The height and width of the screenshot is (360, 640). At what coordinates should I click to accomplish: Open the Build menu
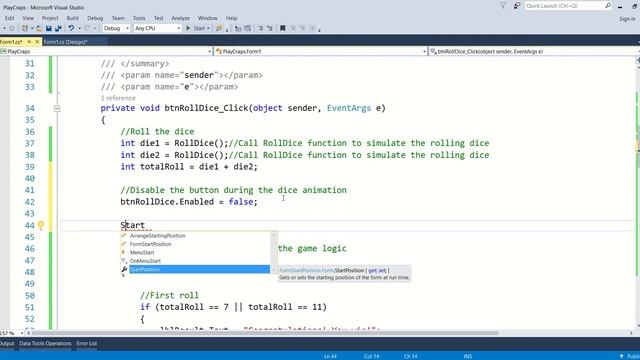pos(73,18)
